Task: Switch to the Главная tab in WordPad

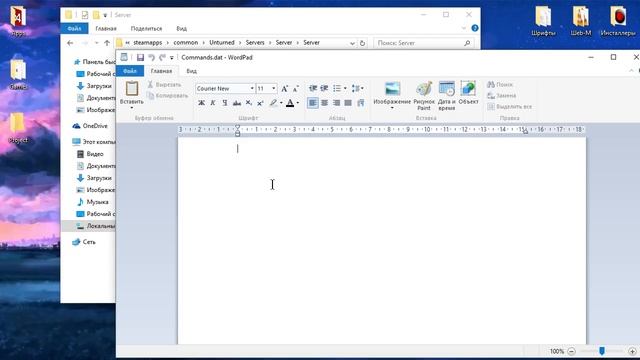Action: point(161,71)
